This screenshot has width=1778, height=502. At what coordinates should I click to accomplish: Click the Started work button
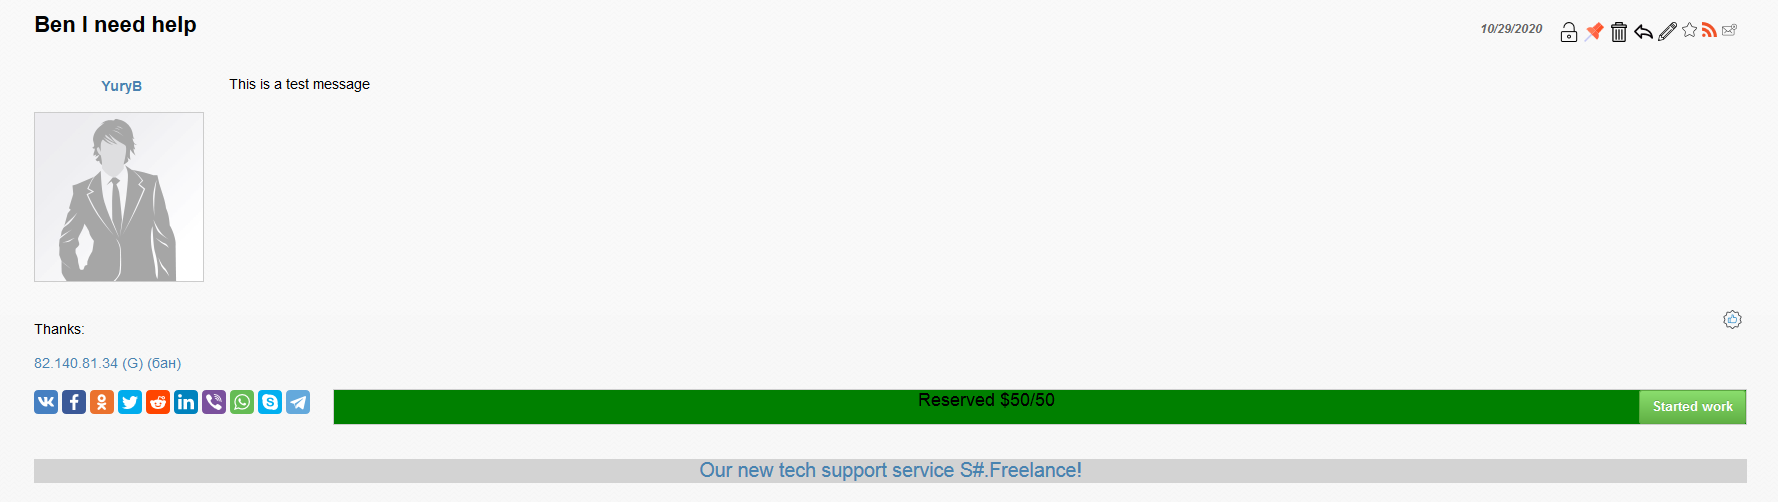point(1692,407)
